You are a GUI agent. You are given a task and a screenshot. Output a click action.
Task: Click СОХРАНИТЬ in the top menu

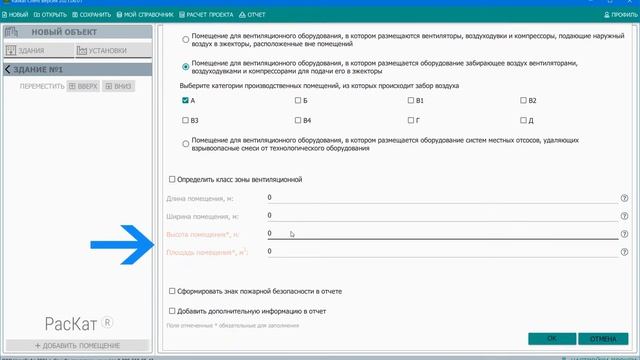91,15
